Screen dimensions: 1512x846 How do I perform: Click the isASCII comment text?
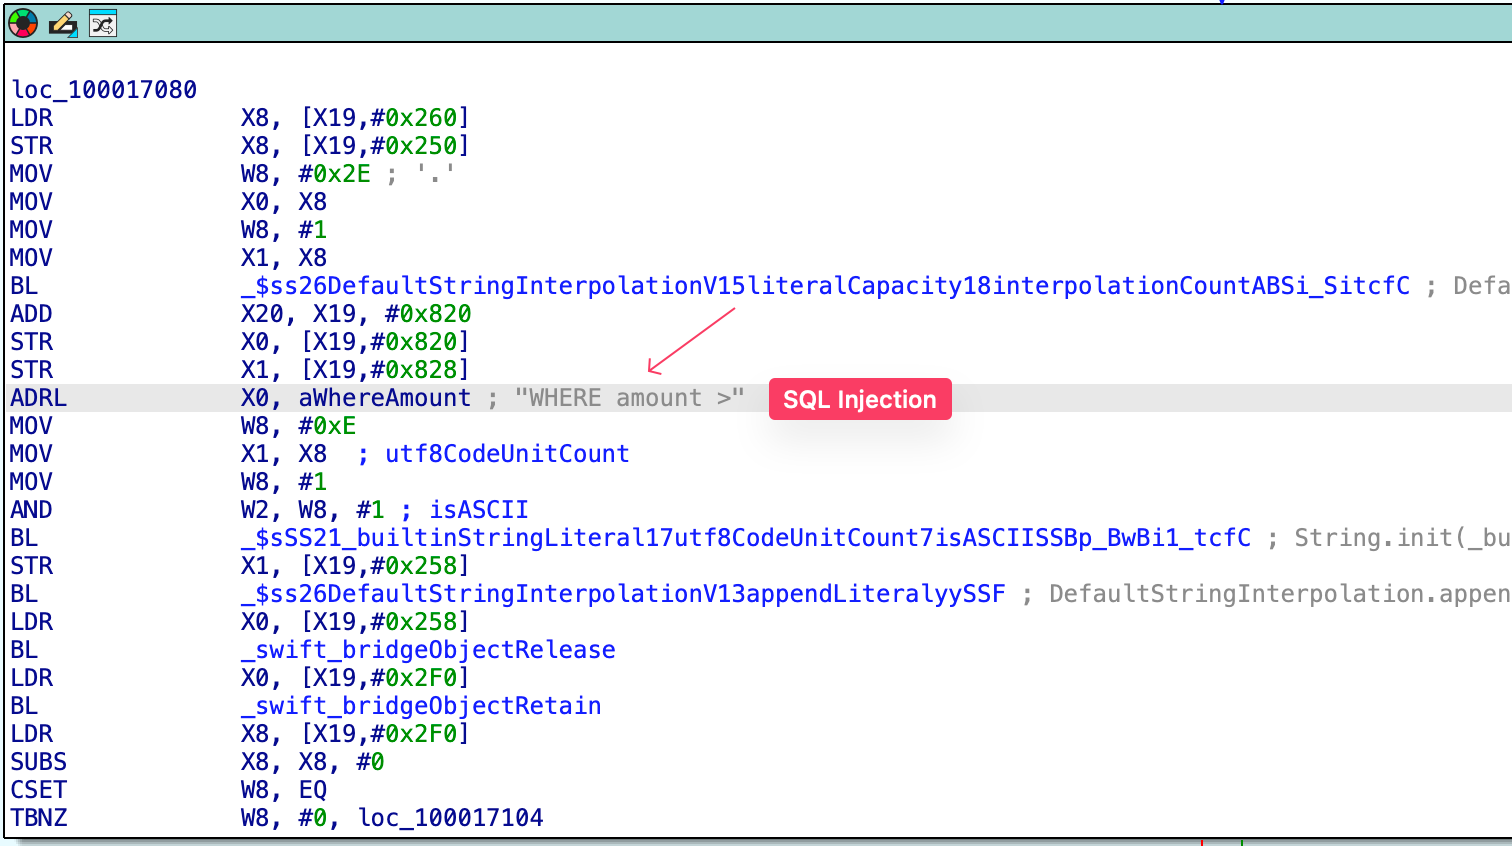478,510
